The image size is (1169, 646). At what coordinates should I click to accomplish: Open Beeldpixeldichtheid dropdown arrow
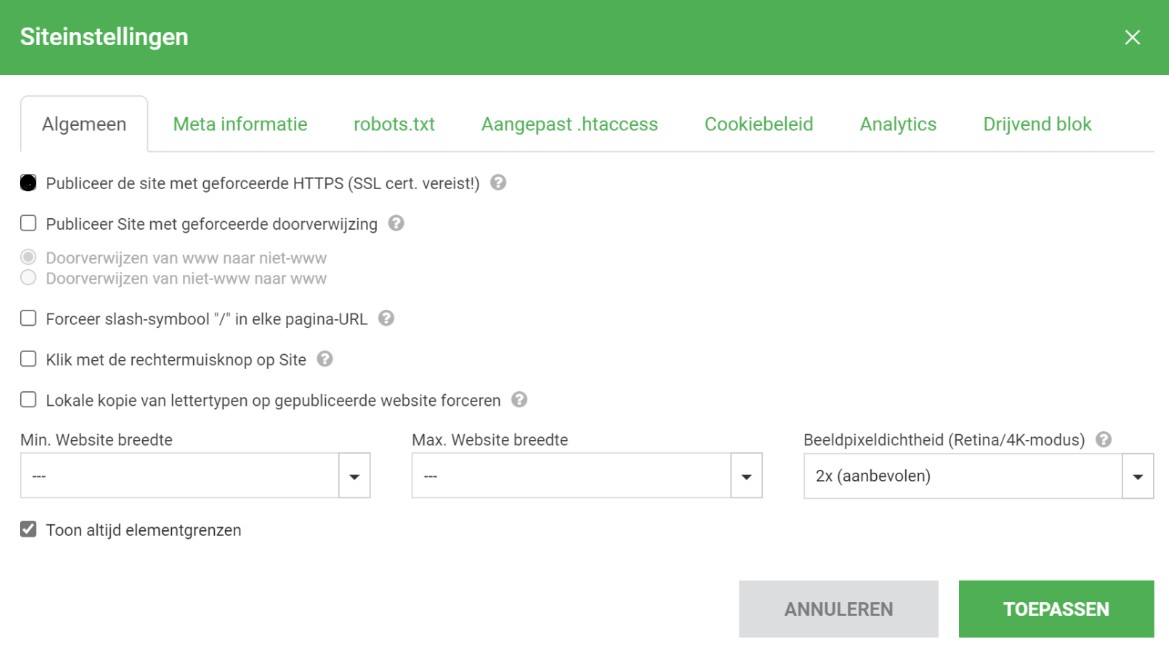point(1138,476)
